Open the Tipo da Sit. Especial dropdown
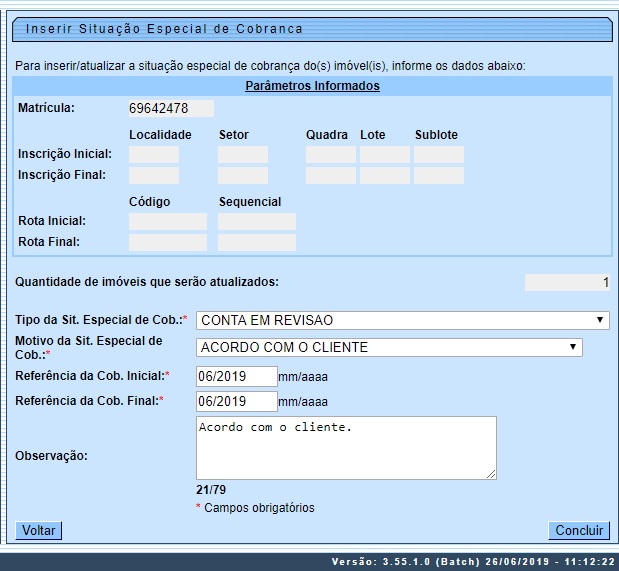This screenshot has height=571, width=619. point(402,320)
